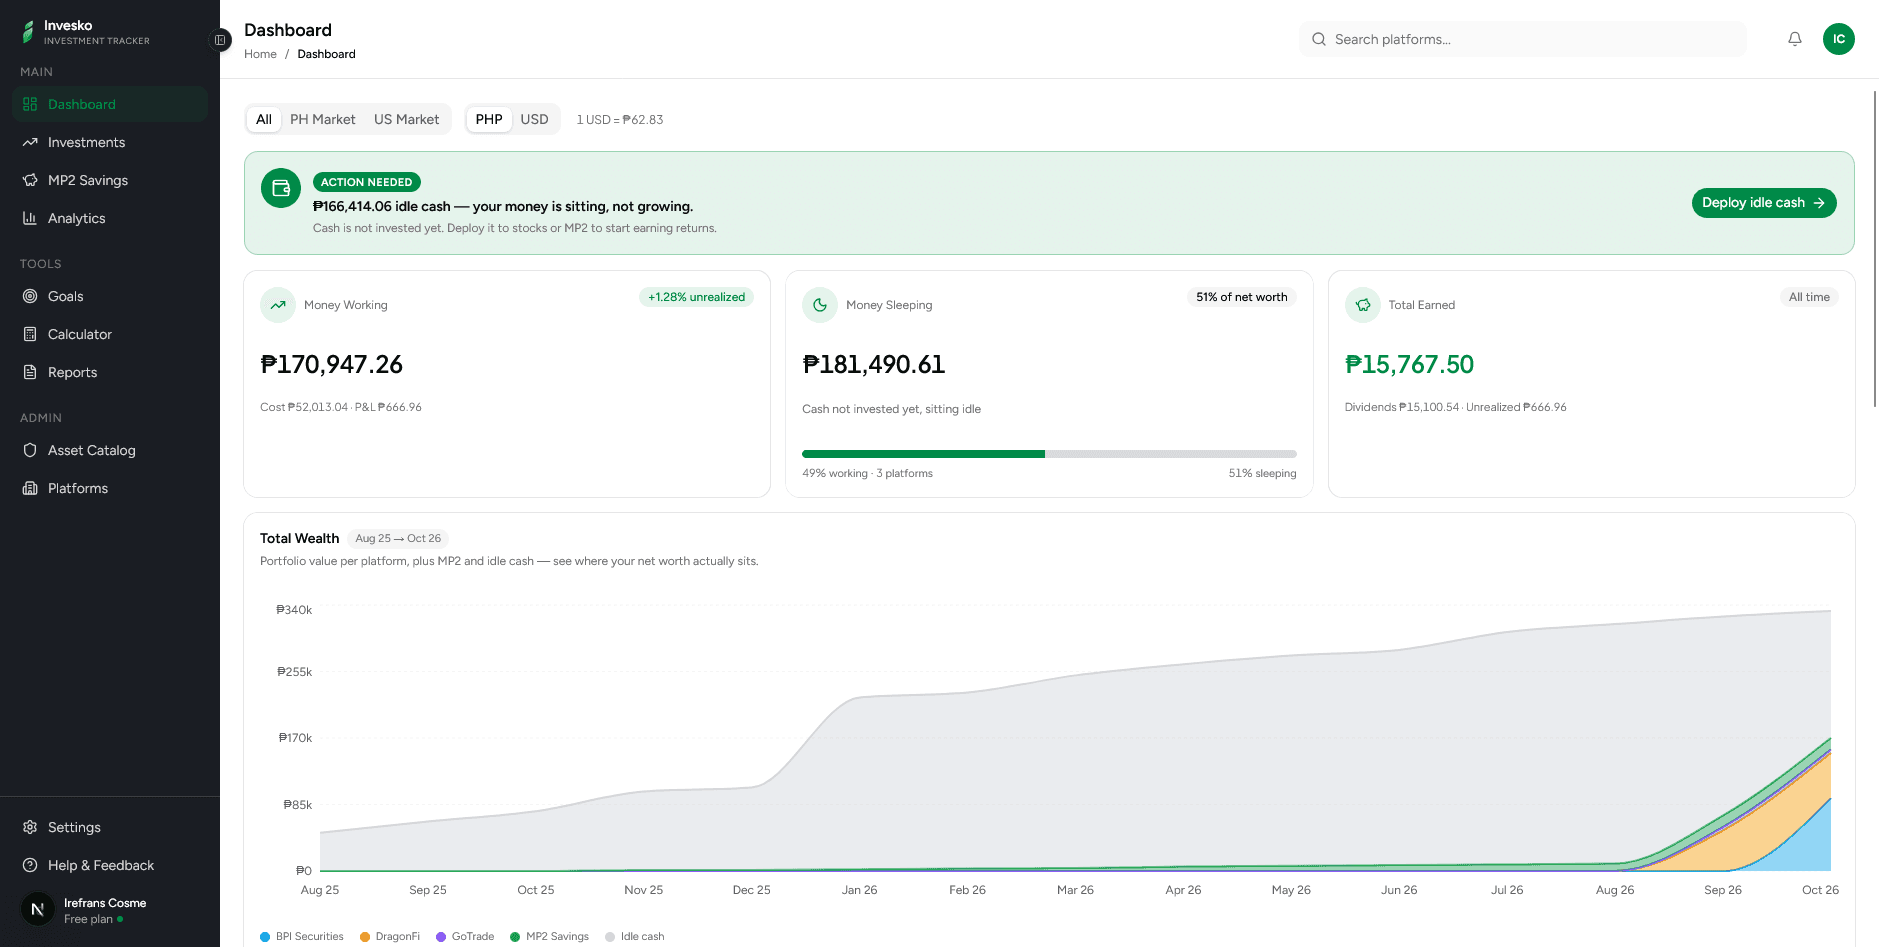The height and width of the screenshot is (947, 1879).
Task: Toggle GoTrade series in chart legend
Action: tap(465, 937)
